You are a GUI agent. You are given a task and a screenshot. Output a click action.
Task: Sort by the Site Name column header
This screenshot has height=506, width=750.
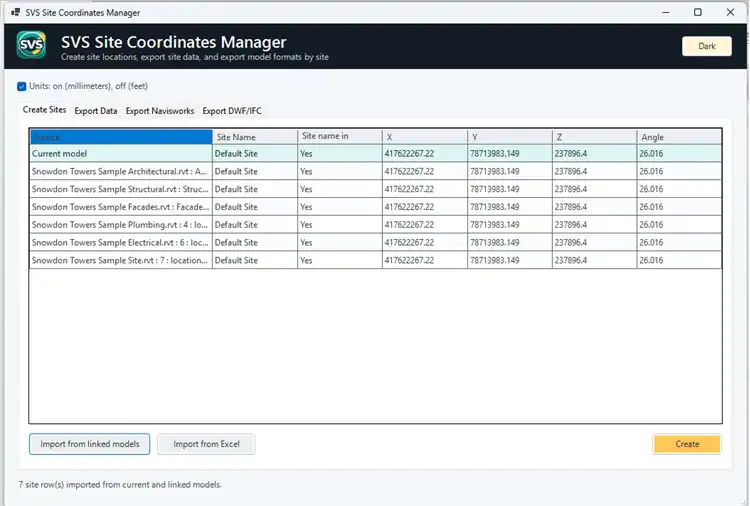coord(255,137)
